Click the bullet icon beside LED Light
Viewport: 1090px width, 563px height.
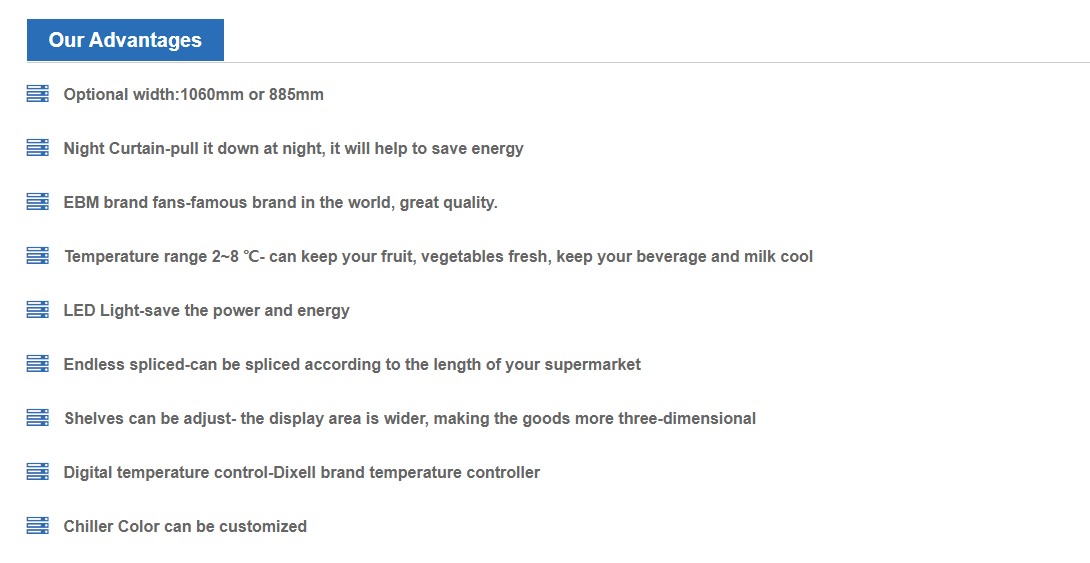click(37, 310)
